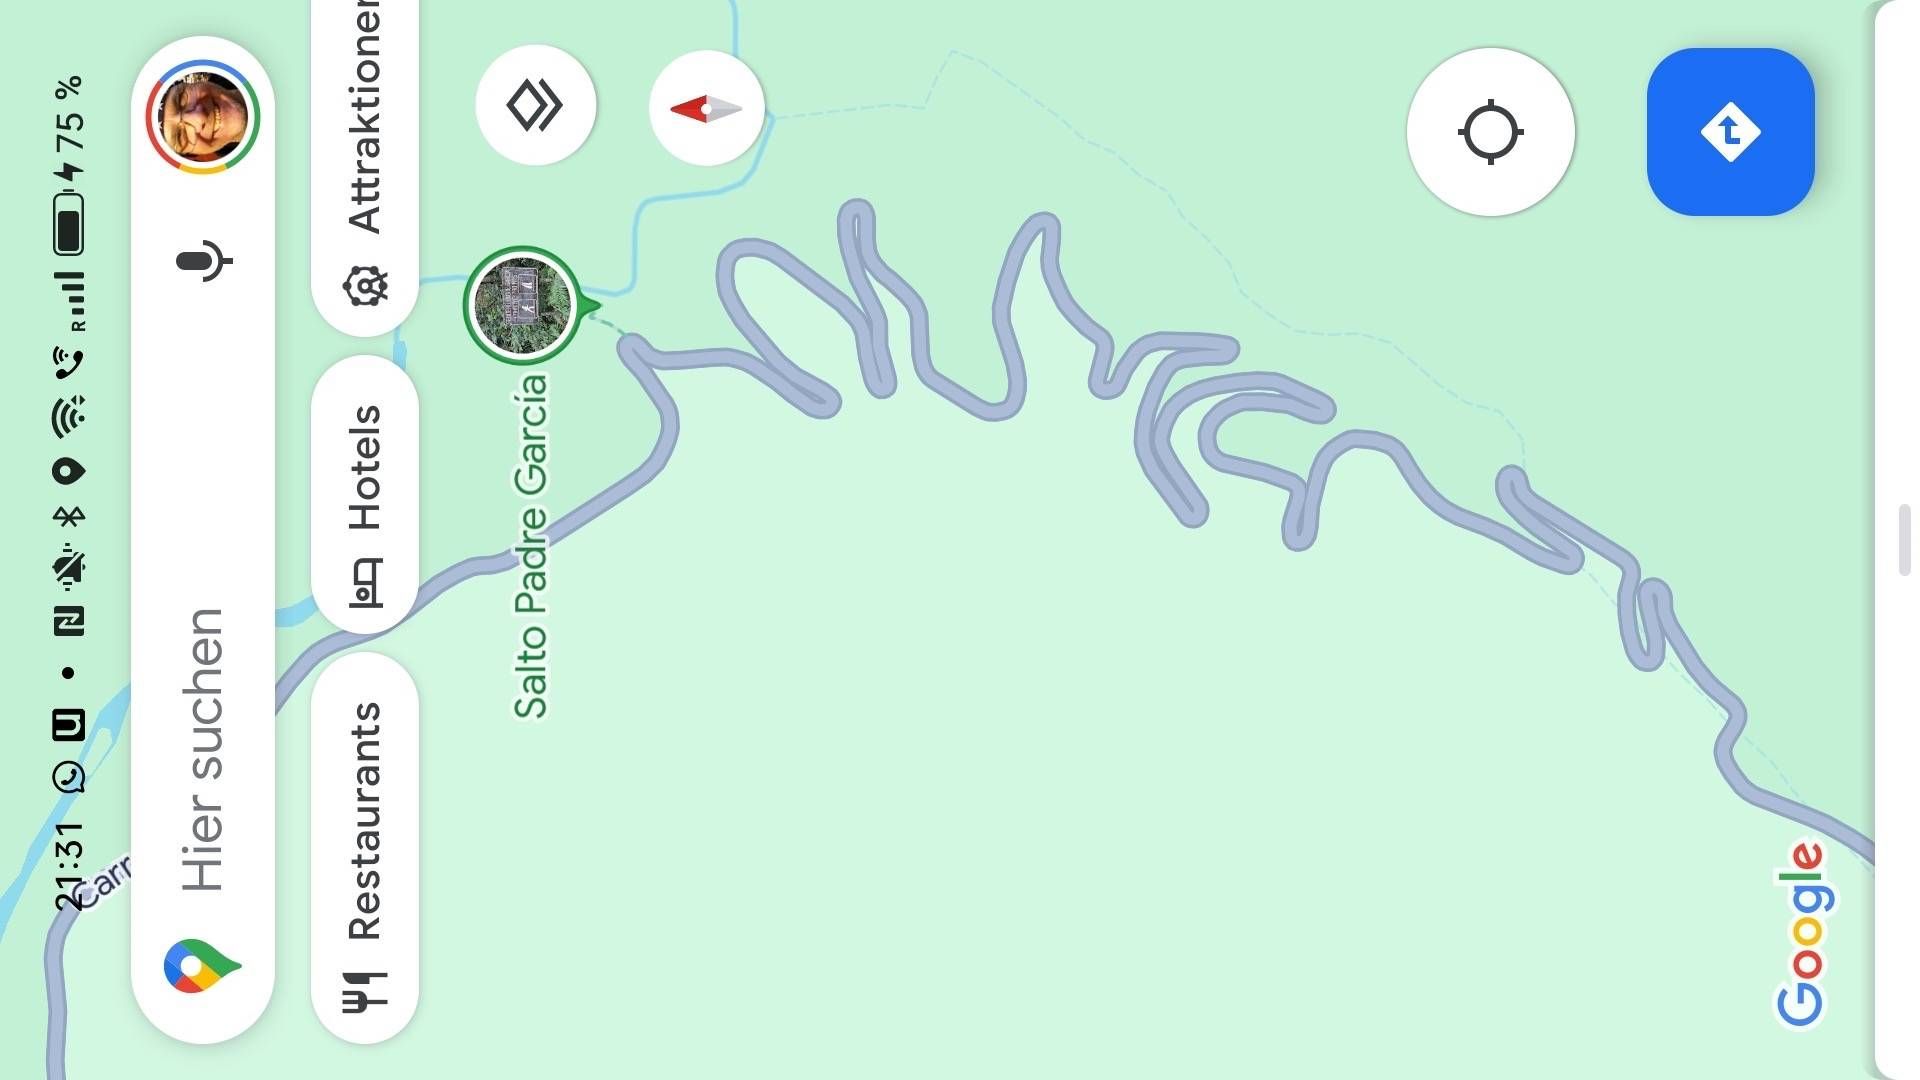Select the Attraktionen category chip
The width and height of the screenshot is (1920, 1080).
click(x=365, y=160)
